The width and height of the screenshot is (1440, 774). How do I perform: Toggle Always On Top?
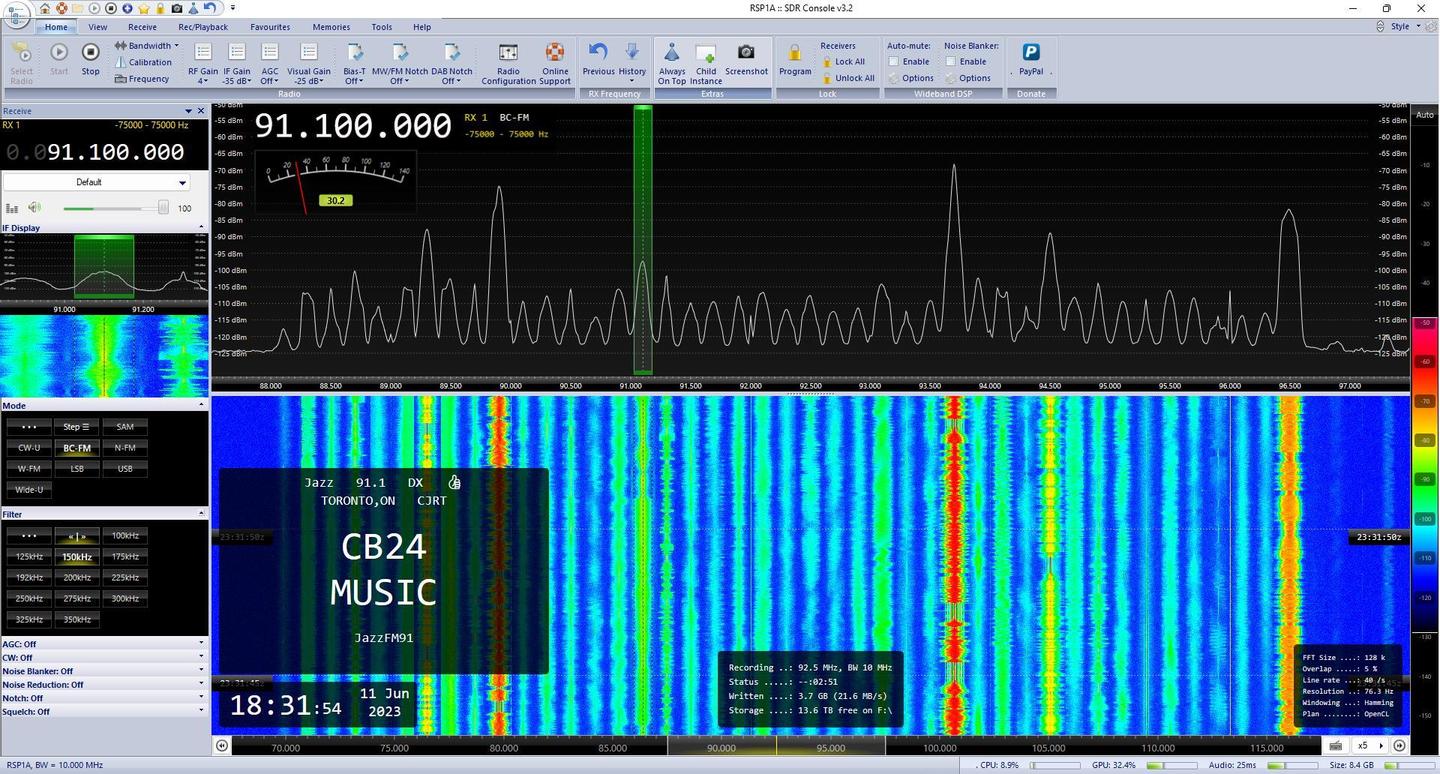[x=672, y=63]
